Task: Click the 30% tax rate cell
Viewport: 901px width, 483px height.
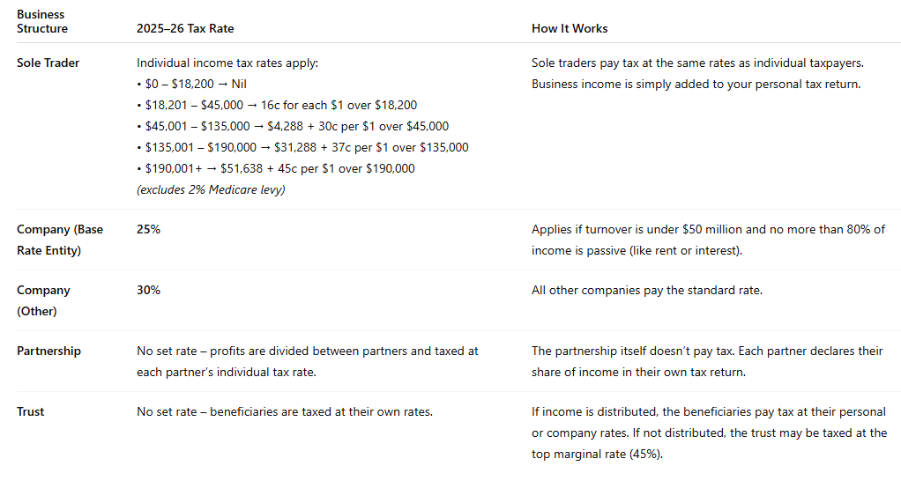Action: point(148,290)
